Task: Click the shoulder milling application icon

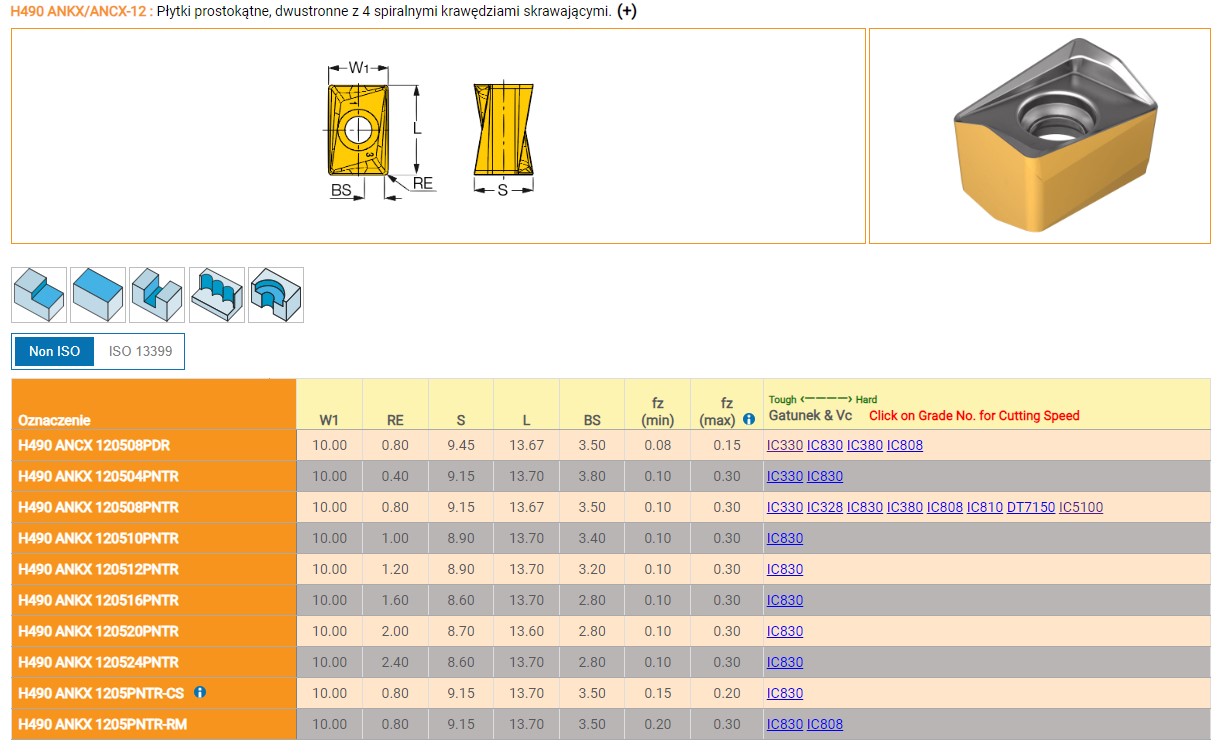Action: pos(39,295)
